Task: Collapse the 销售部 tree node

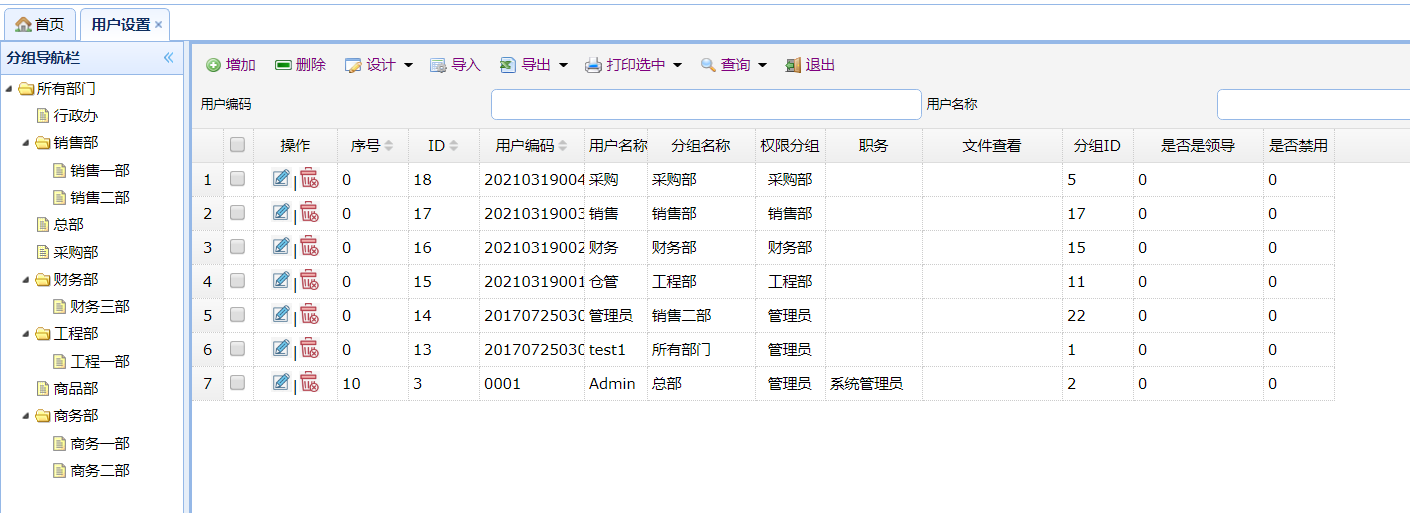Action: click(27, 143)
